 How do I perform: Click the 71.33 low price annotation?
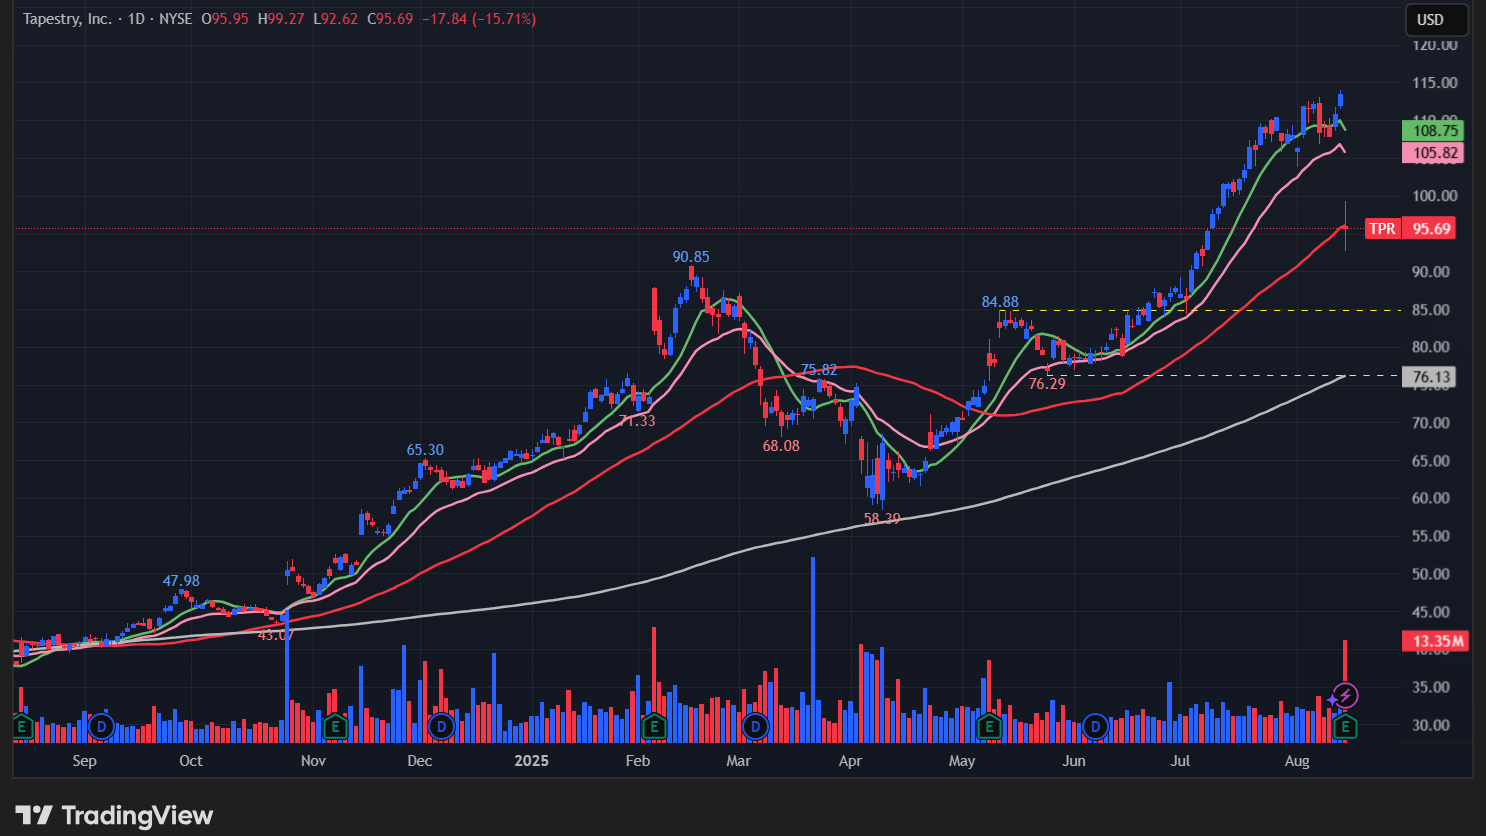(x=637, y=421)
